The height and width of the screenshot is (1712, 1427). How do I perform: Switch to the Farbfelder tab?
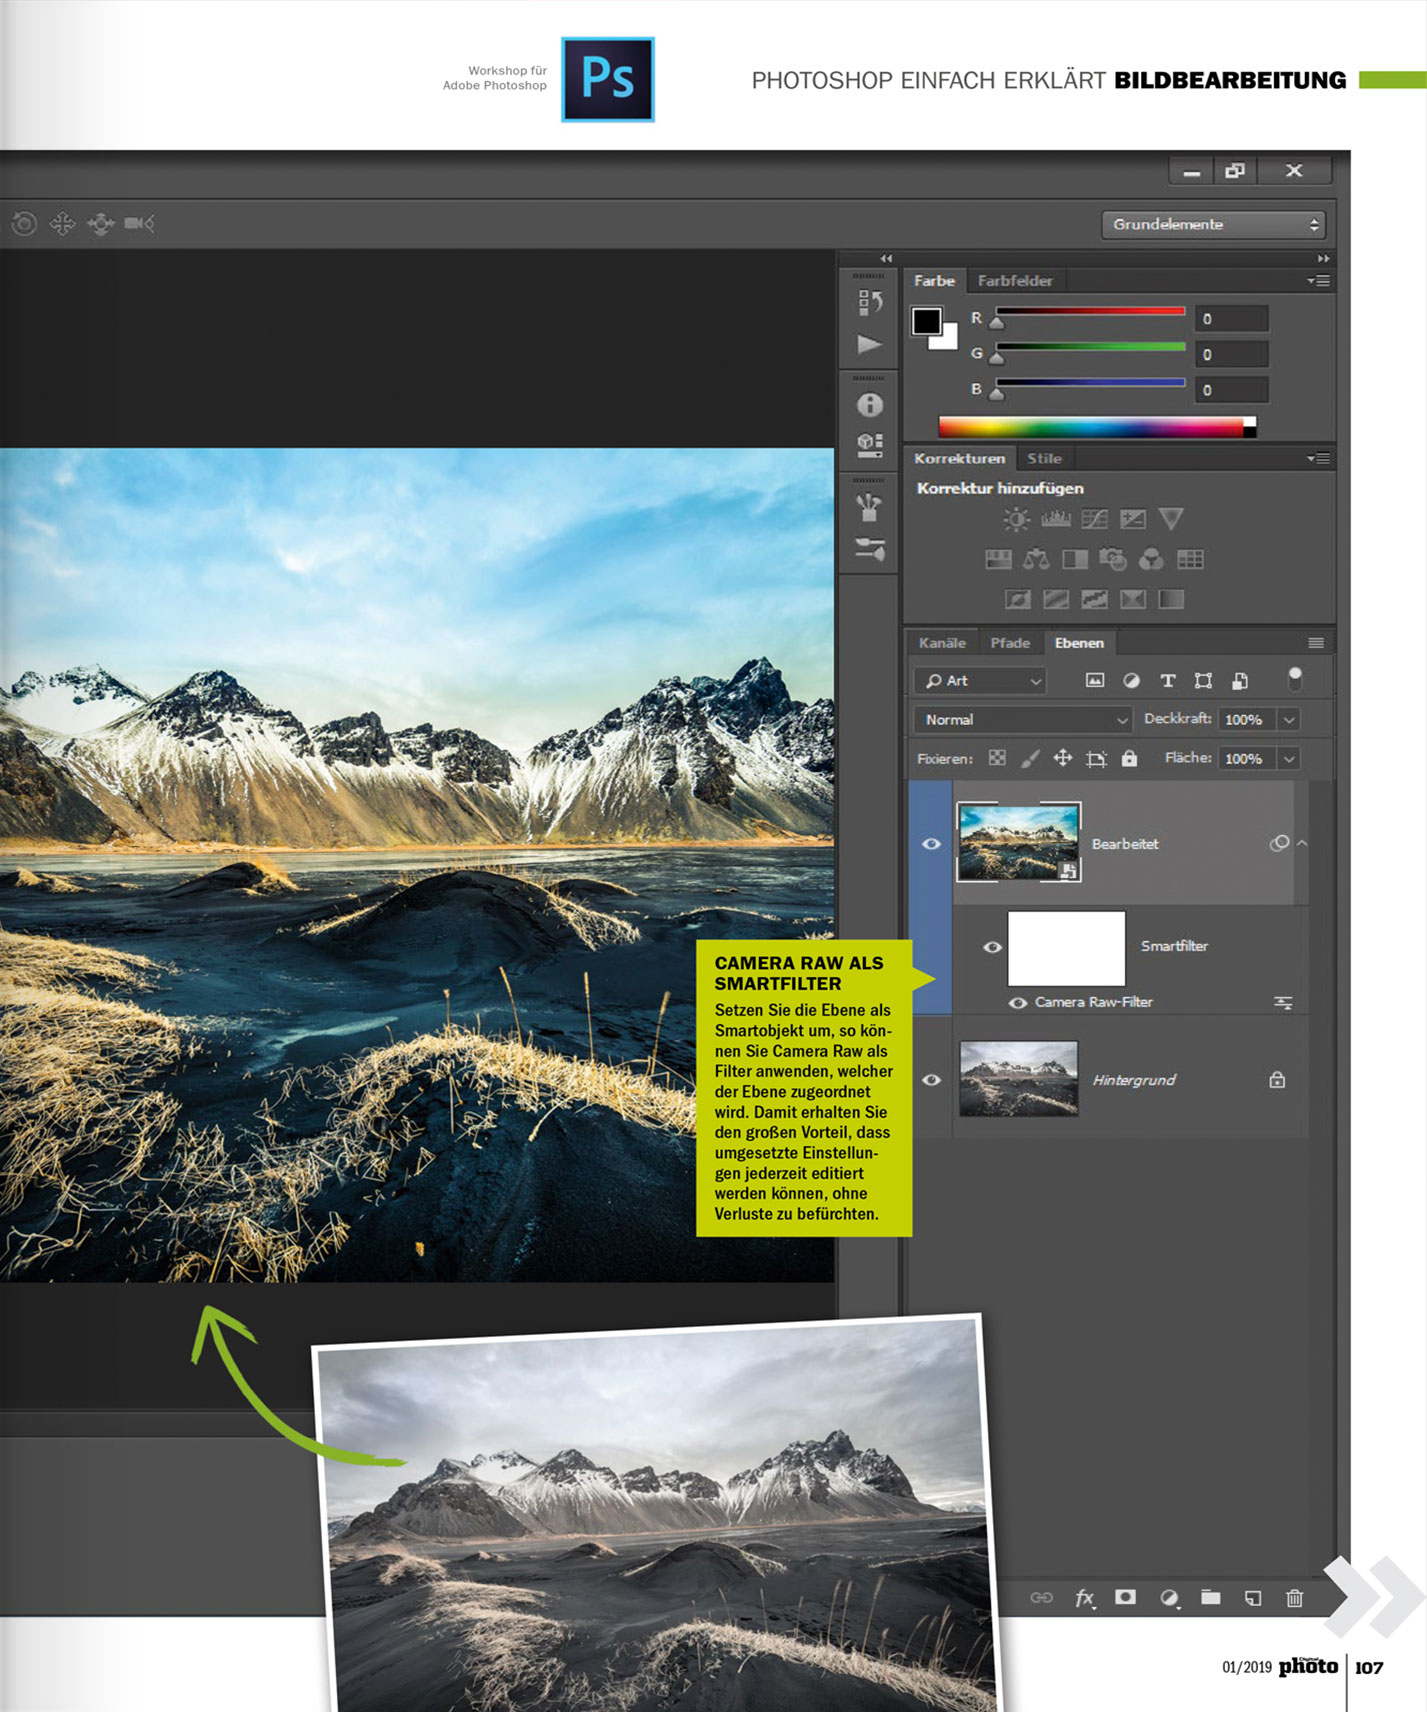[1014, 281]
